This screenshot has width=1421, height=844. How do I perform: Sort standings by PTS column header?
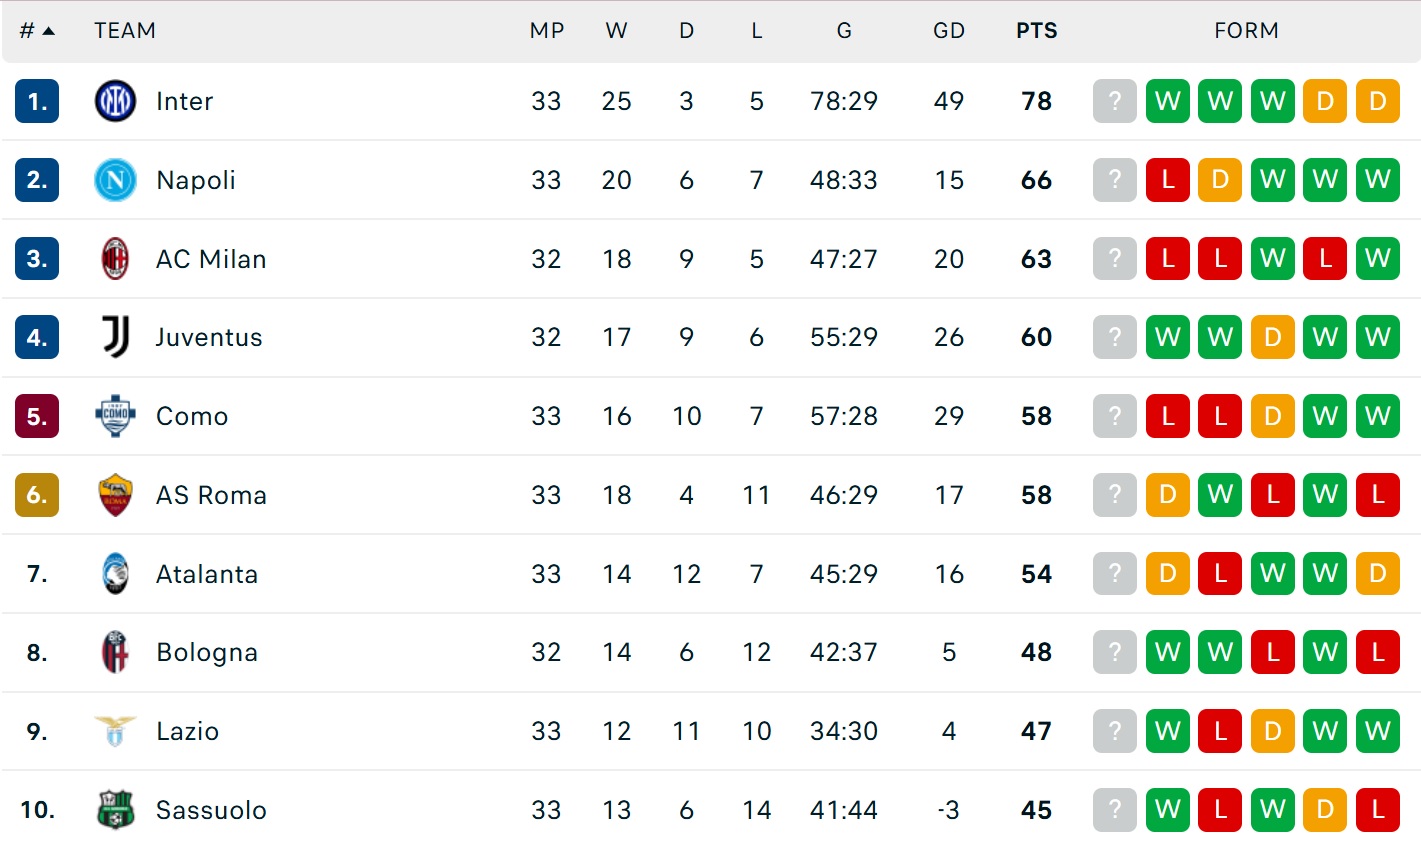[1036, 31]
